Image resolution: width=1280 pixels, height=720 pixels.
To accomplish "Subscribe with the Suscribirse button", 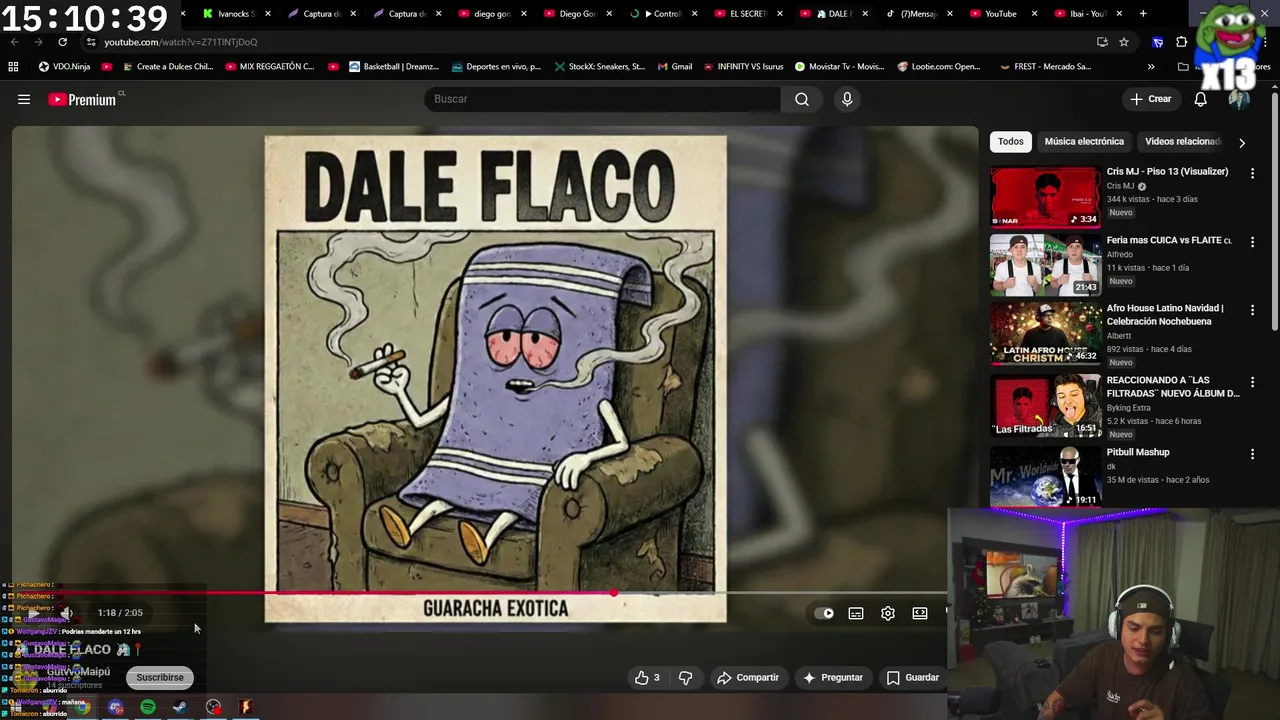I will tap(160, 677).
